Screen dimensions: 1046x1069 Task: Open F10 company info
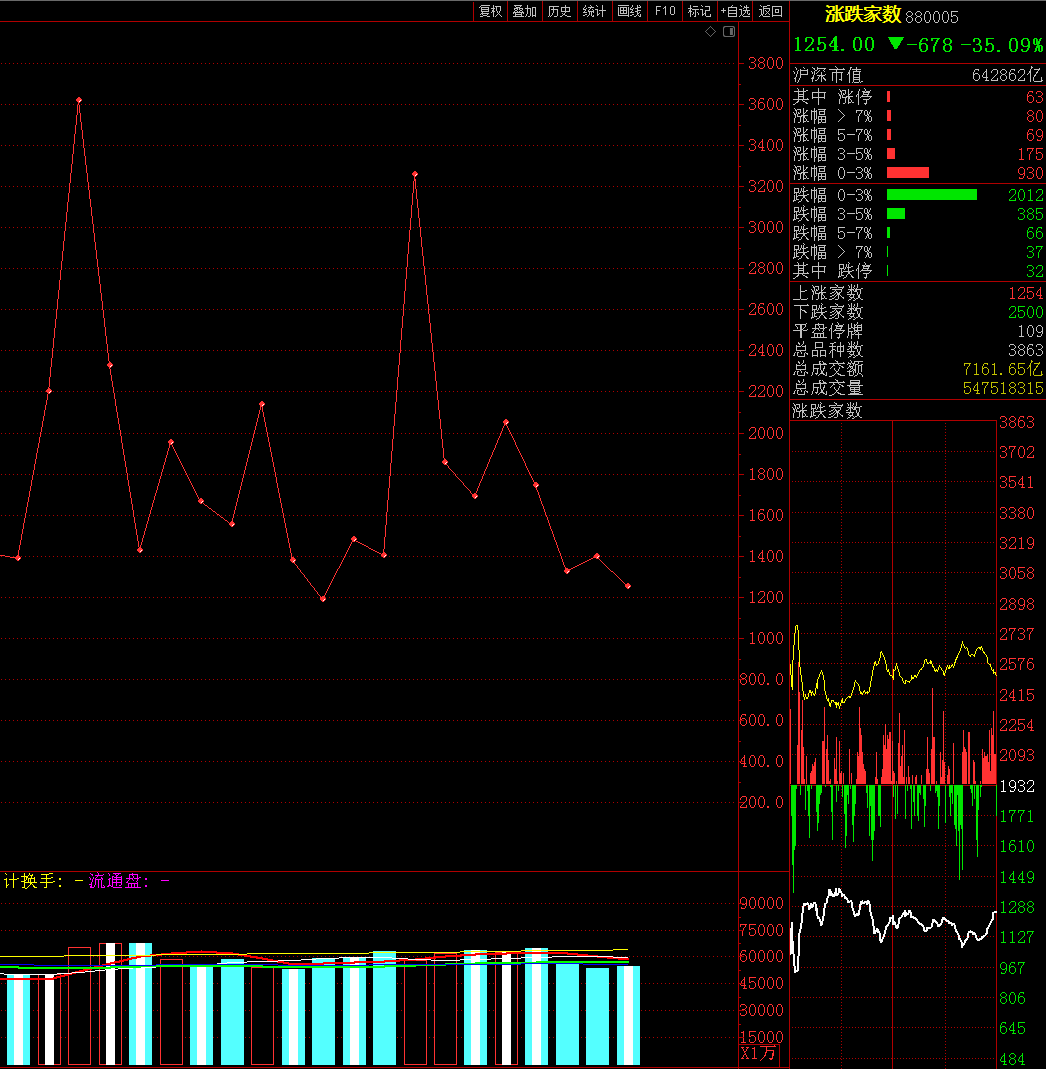665,11
